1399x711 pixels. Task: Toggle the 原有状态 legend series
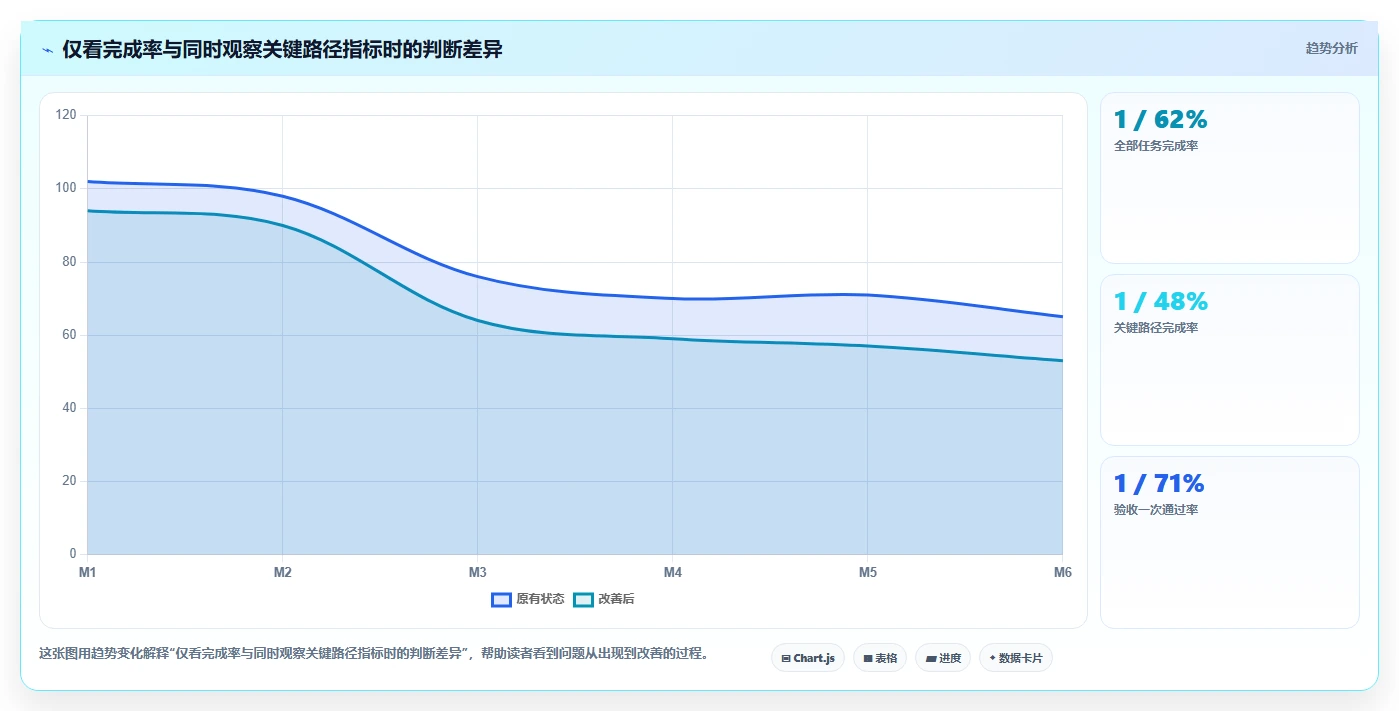pyautogui.click(x=528, y=599)
